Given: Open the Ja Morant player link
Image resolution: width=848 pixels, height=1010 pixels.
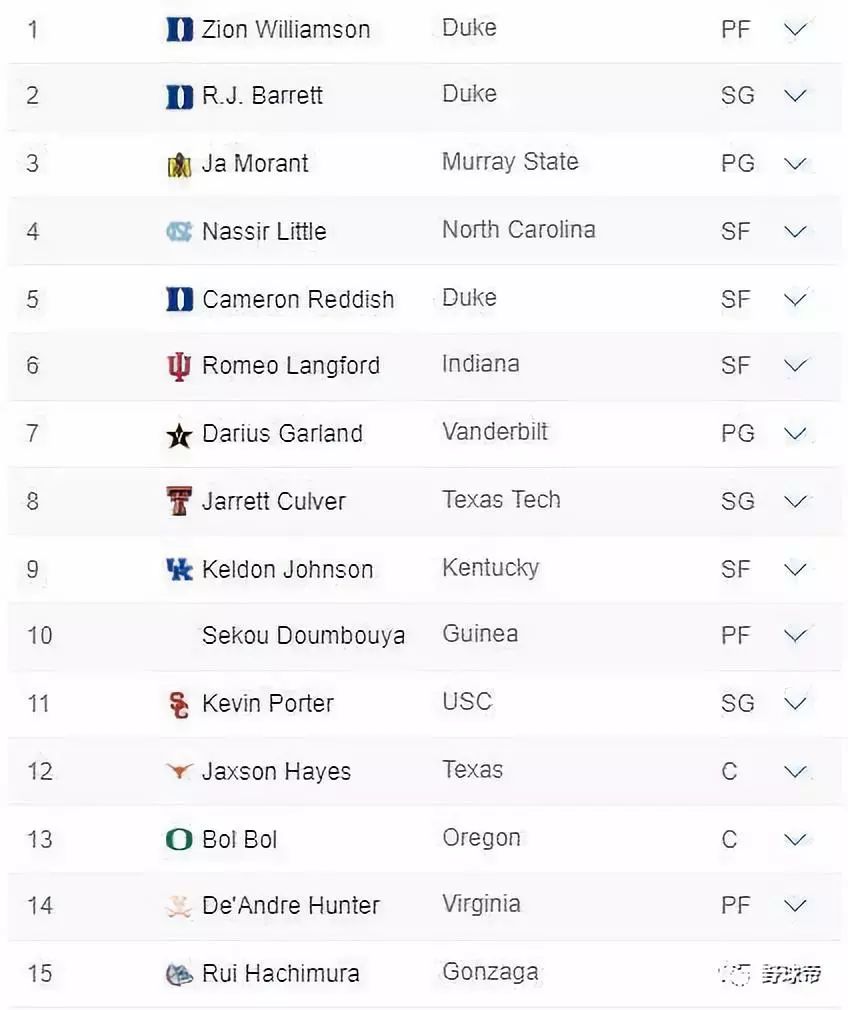Looking at the screenshot, I should pos(255,164).
